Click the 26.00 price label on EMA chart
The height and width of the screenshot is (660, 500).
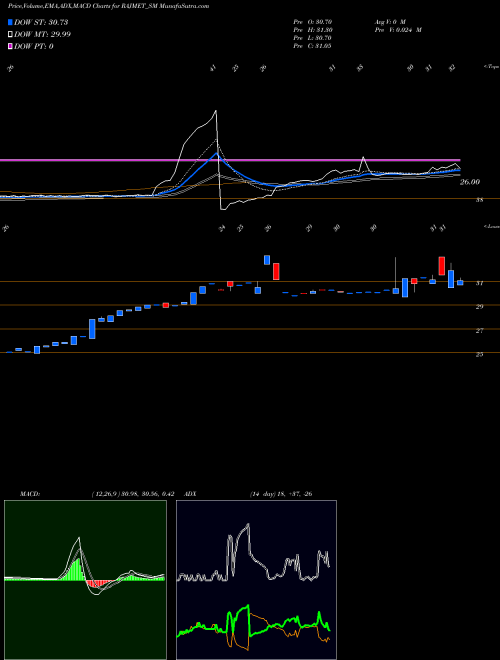pos(470,182)
